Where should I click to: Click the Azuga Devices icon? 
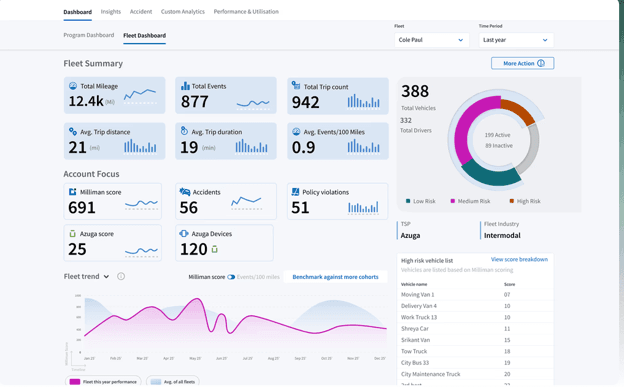pos(184,233)
